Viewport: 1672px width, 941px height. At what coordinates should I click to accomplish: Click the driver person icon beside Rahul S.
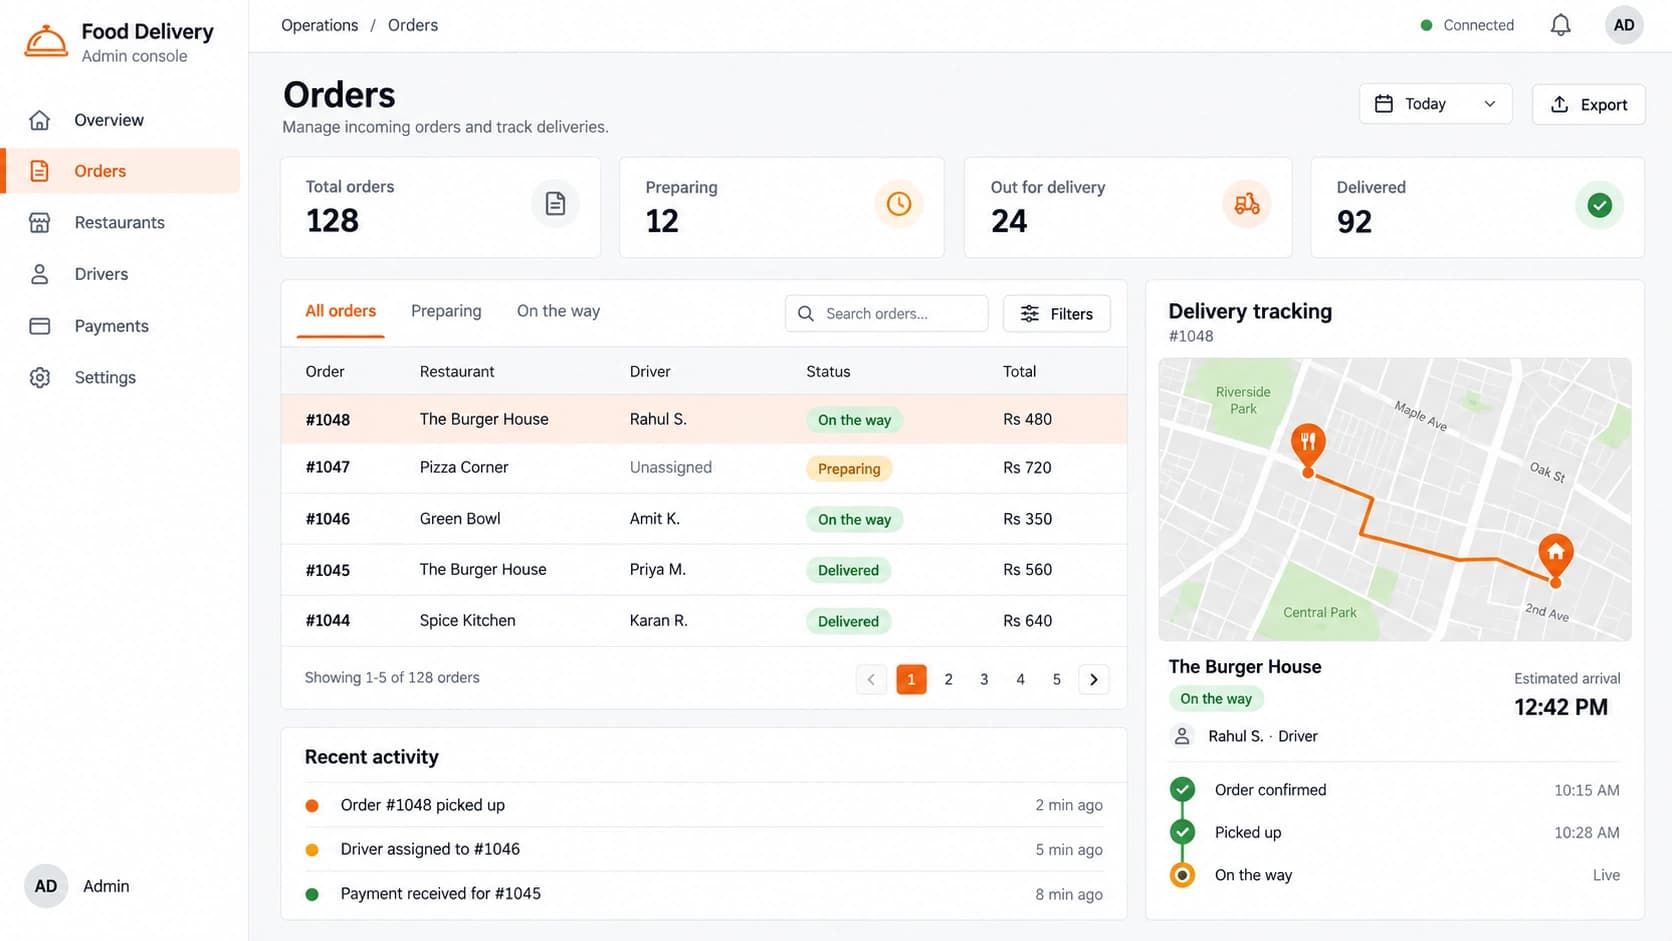(1182, 736)
